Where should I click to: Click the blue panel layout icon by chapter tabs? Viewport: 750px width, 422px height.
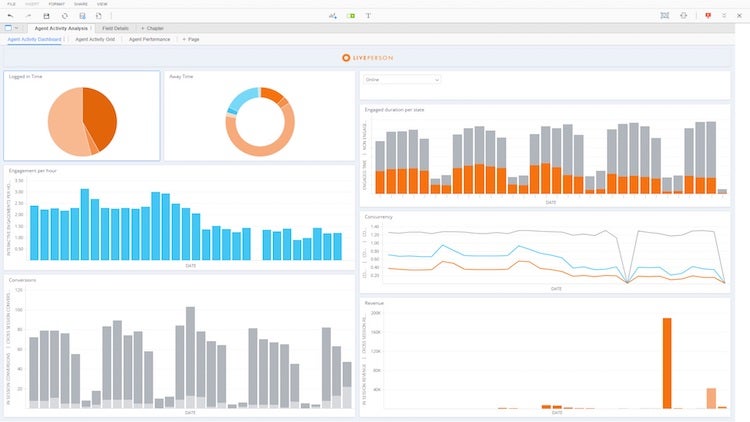pos(8,28)
